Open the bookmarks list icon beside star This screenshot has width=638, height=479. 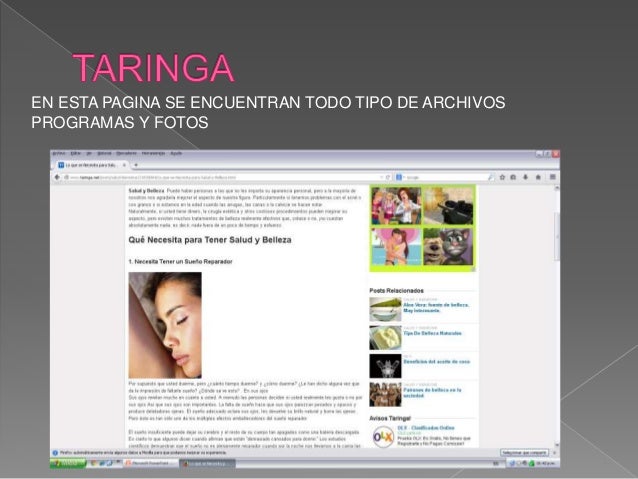click(513, 177)
